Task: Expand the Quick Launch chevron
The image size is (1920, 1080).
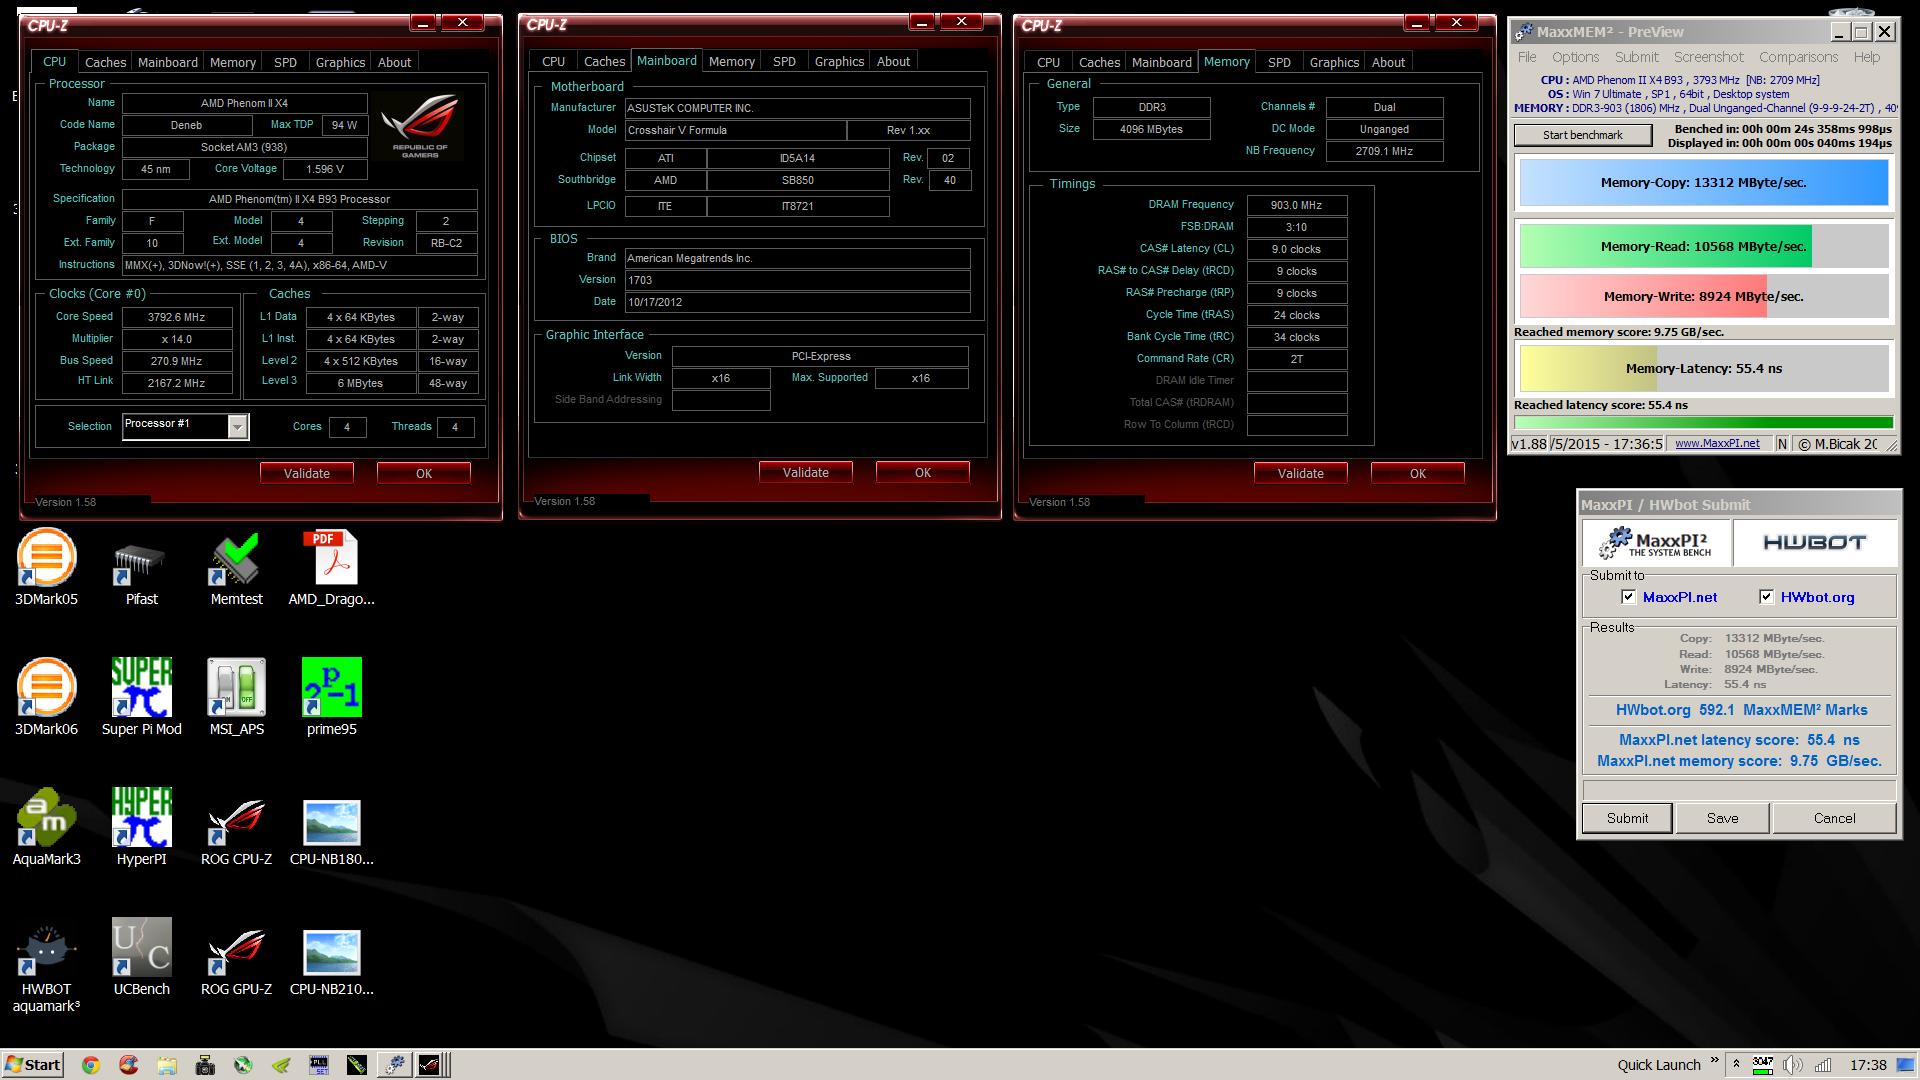Action: point(1714,1061)
